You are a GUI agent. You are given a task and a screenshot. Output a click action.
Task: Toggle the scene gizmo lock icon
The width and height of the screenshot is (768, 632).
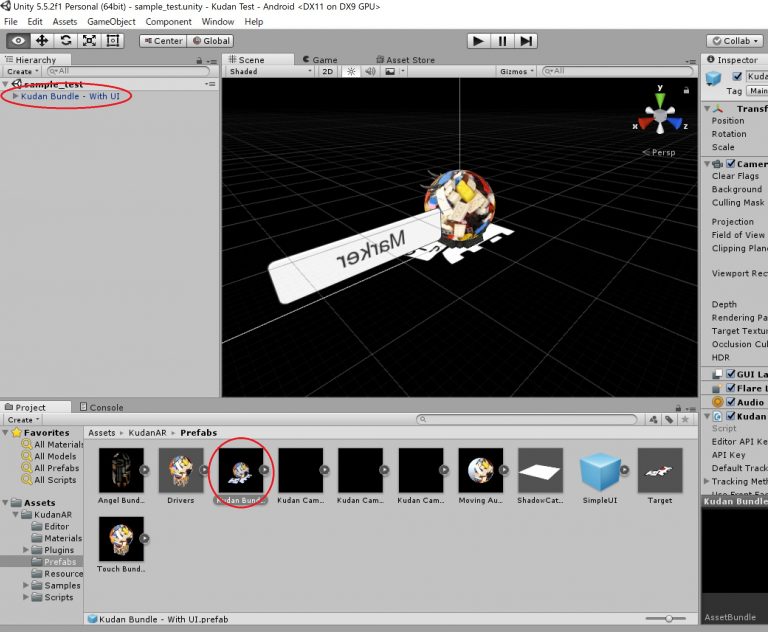click(x=686, y=90)
